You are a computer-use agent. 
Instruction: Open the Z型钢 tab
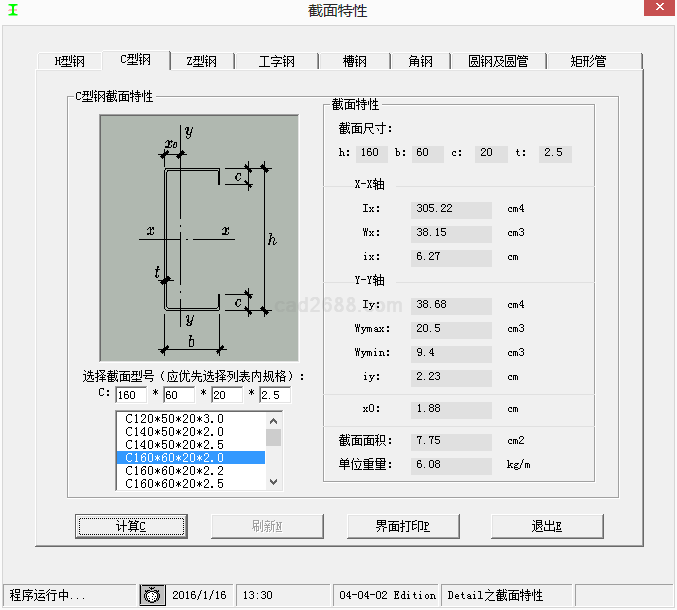click(x=201, y=61)
